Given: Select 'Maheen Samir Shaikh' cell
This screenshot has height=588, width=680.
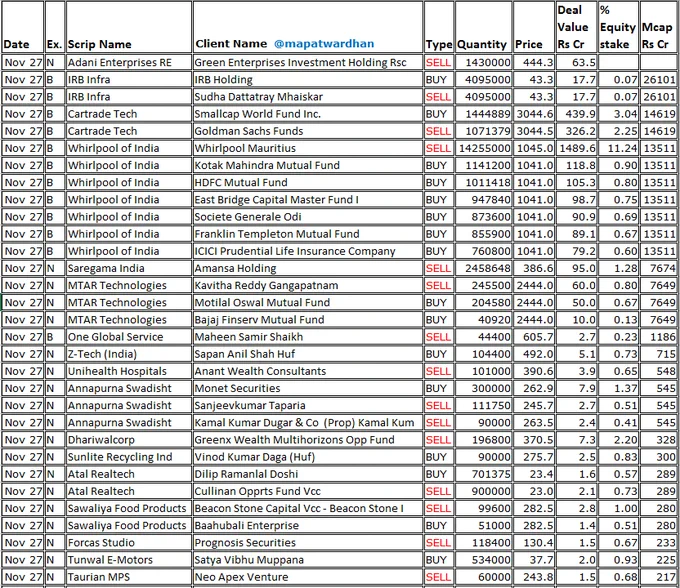Looking at the screenshot, I should tap(308, 337).
